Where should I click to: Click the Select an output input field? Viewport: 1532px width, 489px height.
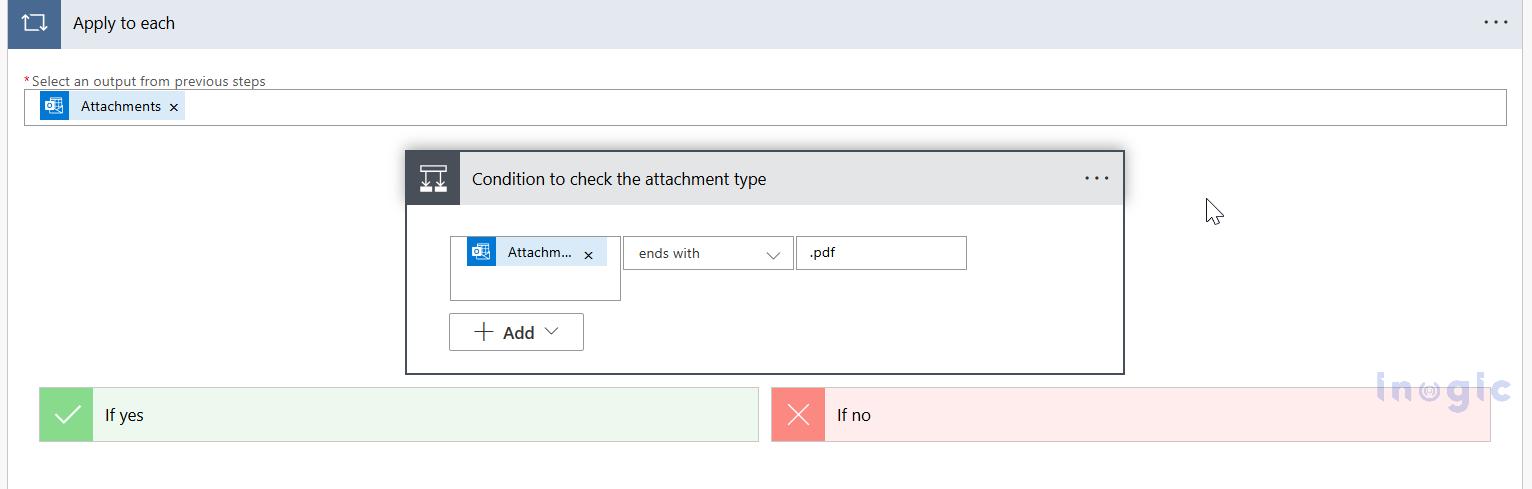click(765, 107)
